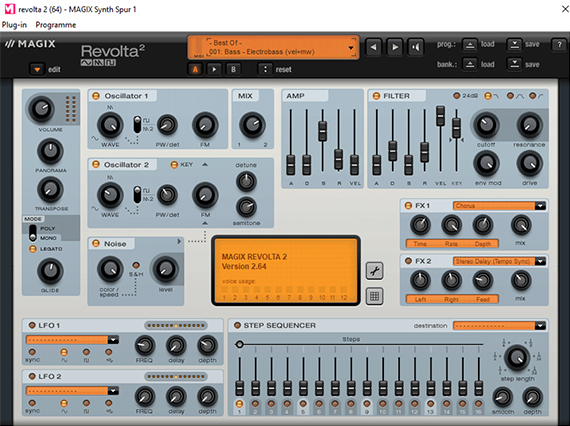The width and height of the screenshot is (570, 426).
Task: Click the step length knob
Action: [x=517, y=357]
